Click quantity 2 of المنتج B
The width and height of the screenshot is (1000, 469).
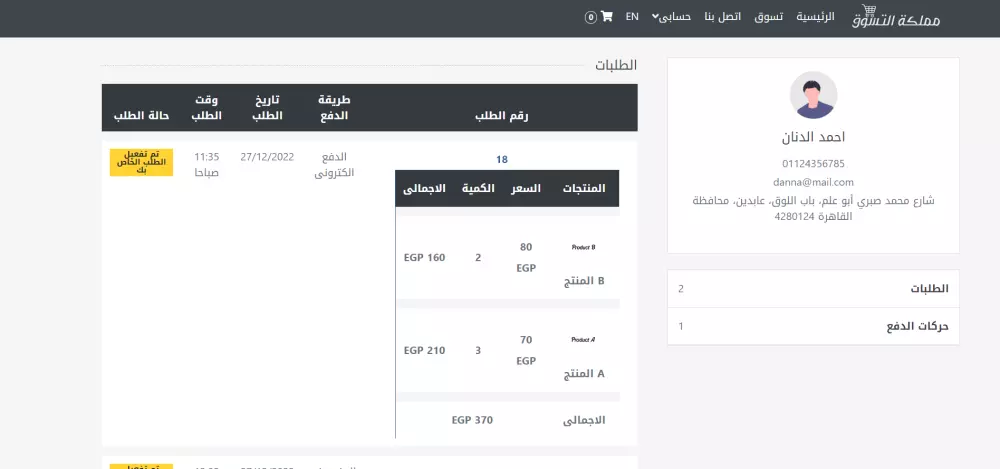point(478,258)
